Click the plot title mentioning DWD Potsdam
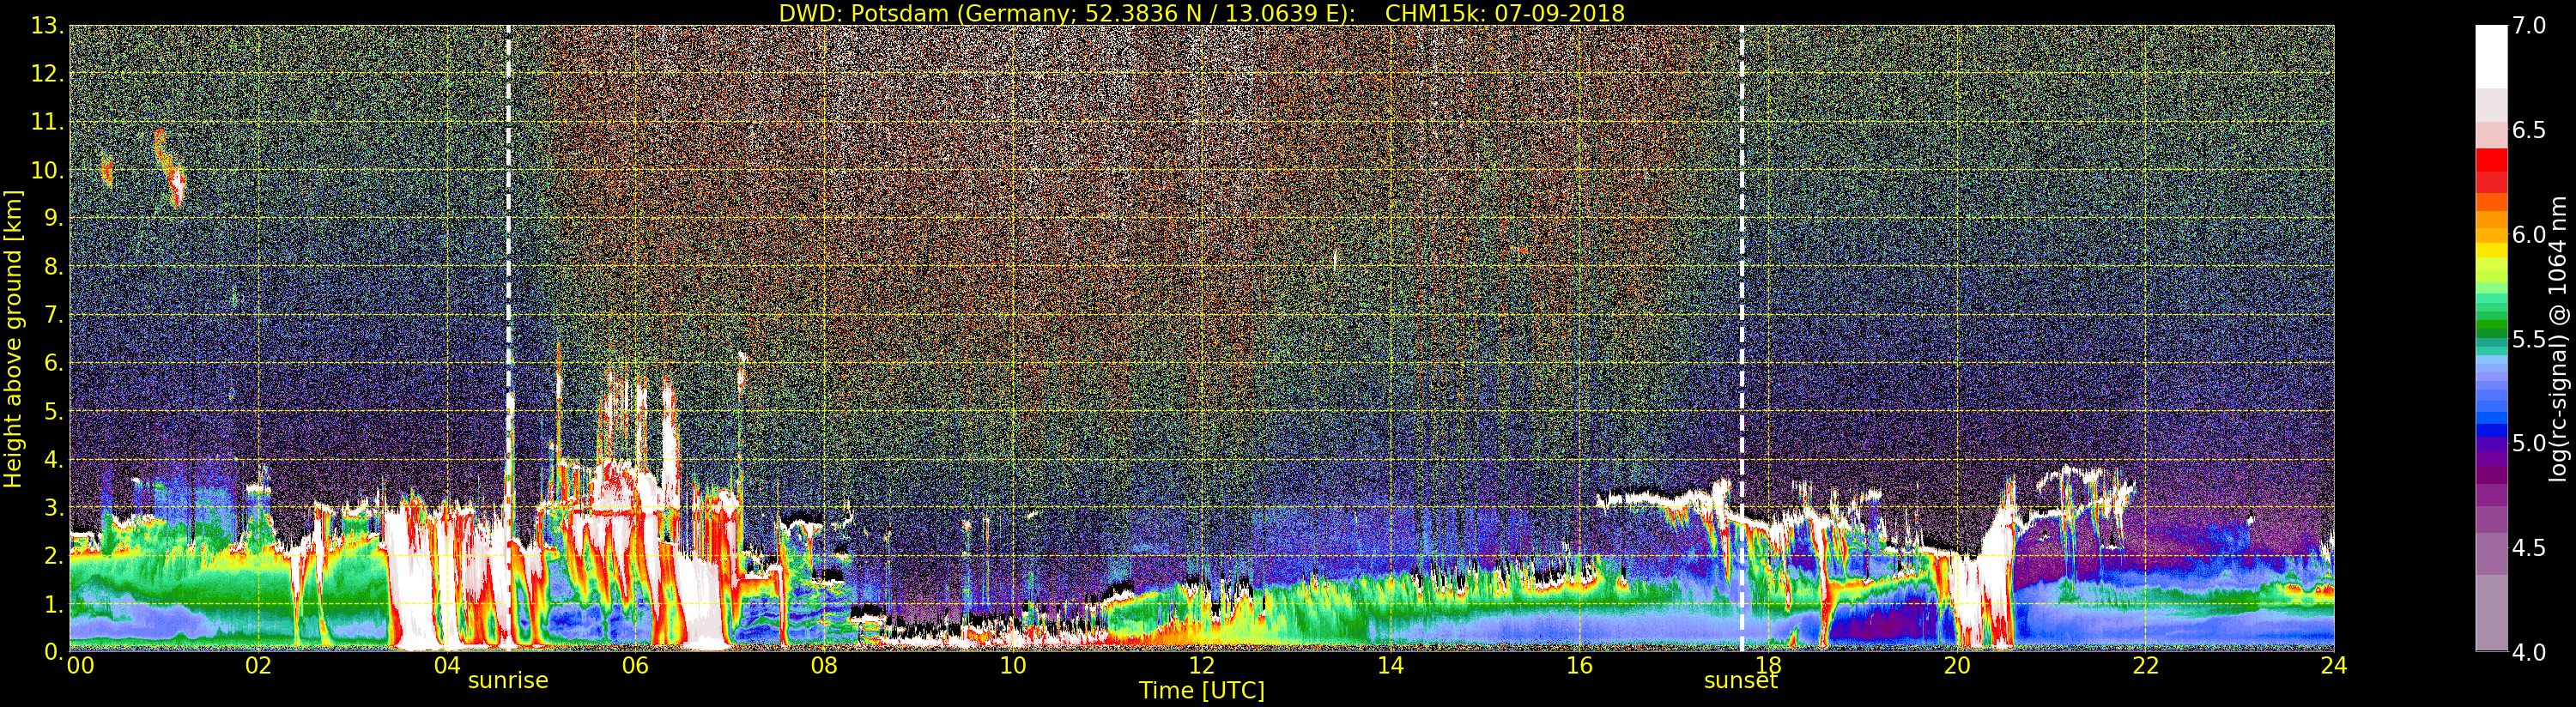This screenshot has height=707, width=2576. coord(1201,13)
